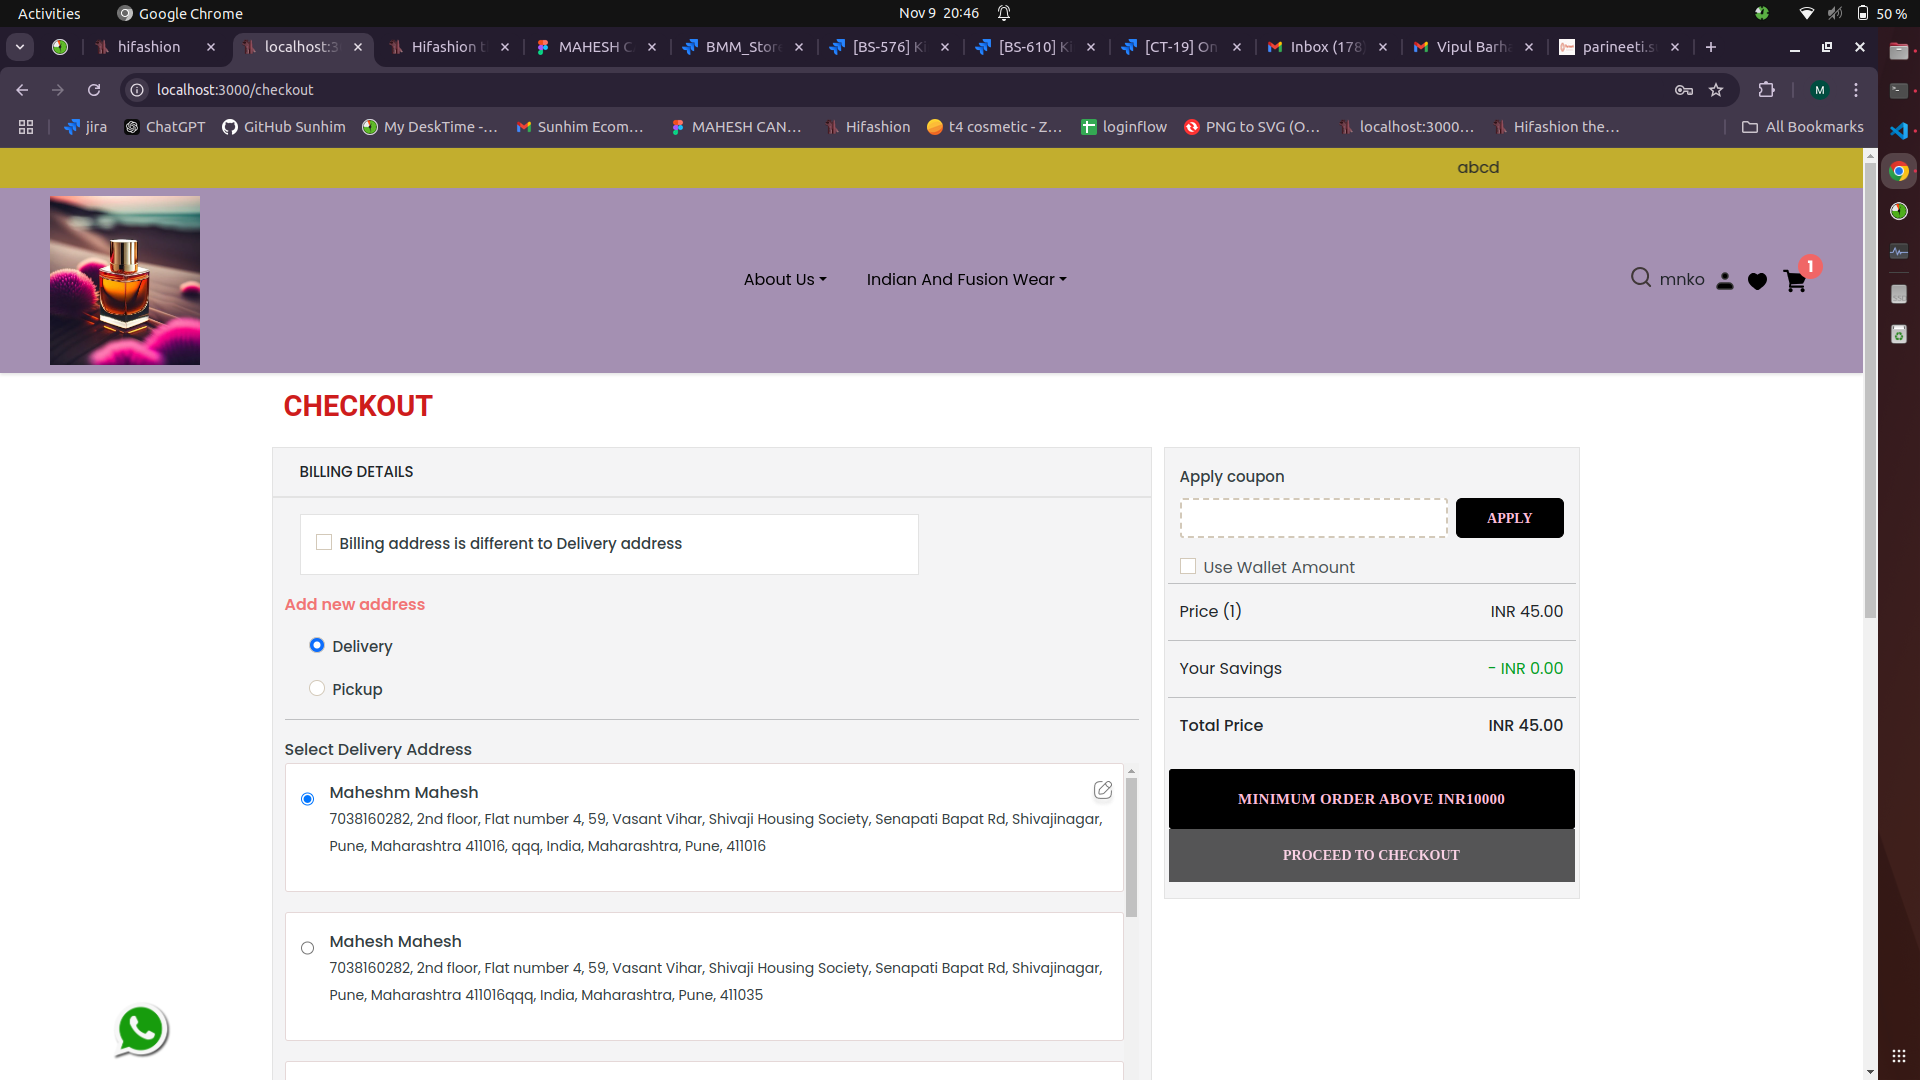The image size is (1920, 1080).
Task: Switch to the BMM_Store tab
Action: coord(744,47)
